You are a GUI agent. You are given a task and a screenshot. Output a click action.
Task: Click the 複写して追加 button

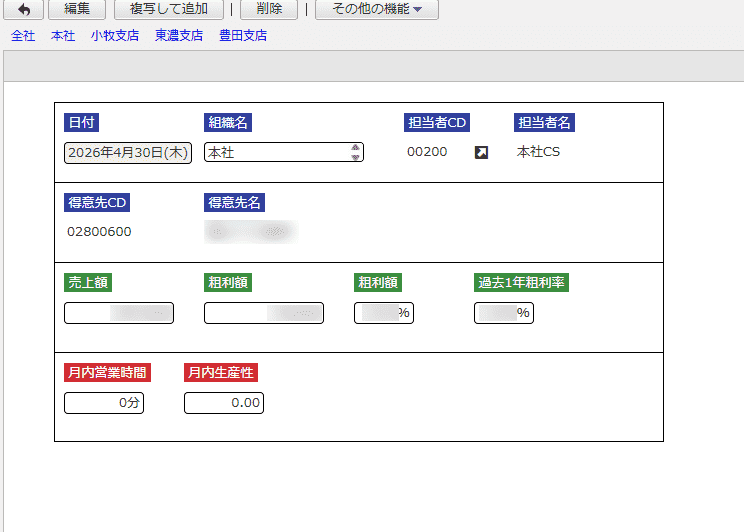[x=169, y=9]
